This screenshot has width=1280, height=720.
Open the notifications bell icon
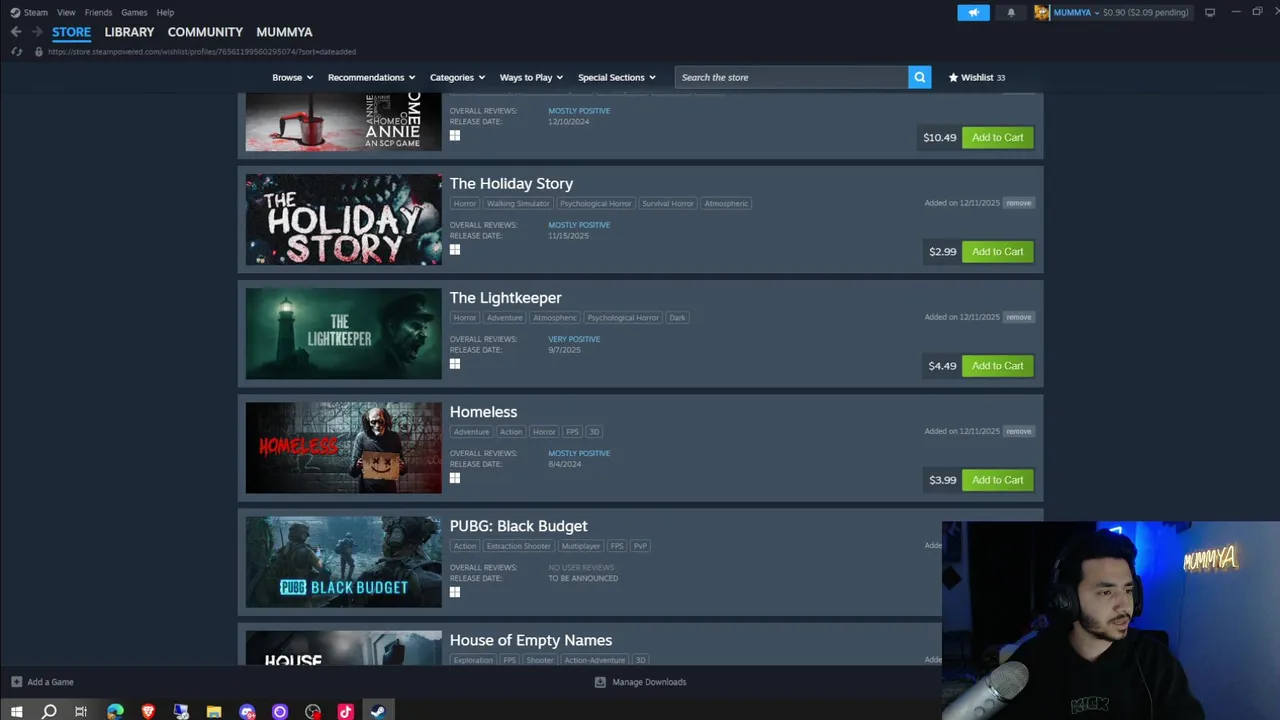pos(1011,12)
